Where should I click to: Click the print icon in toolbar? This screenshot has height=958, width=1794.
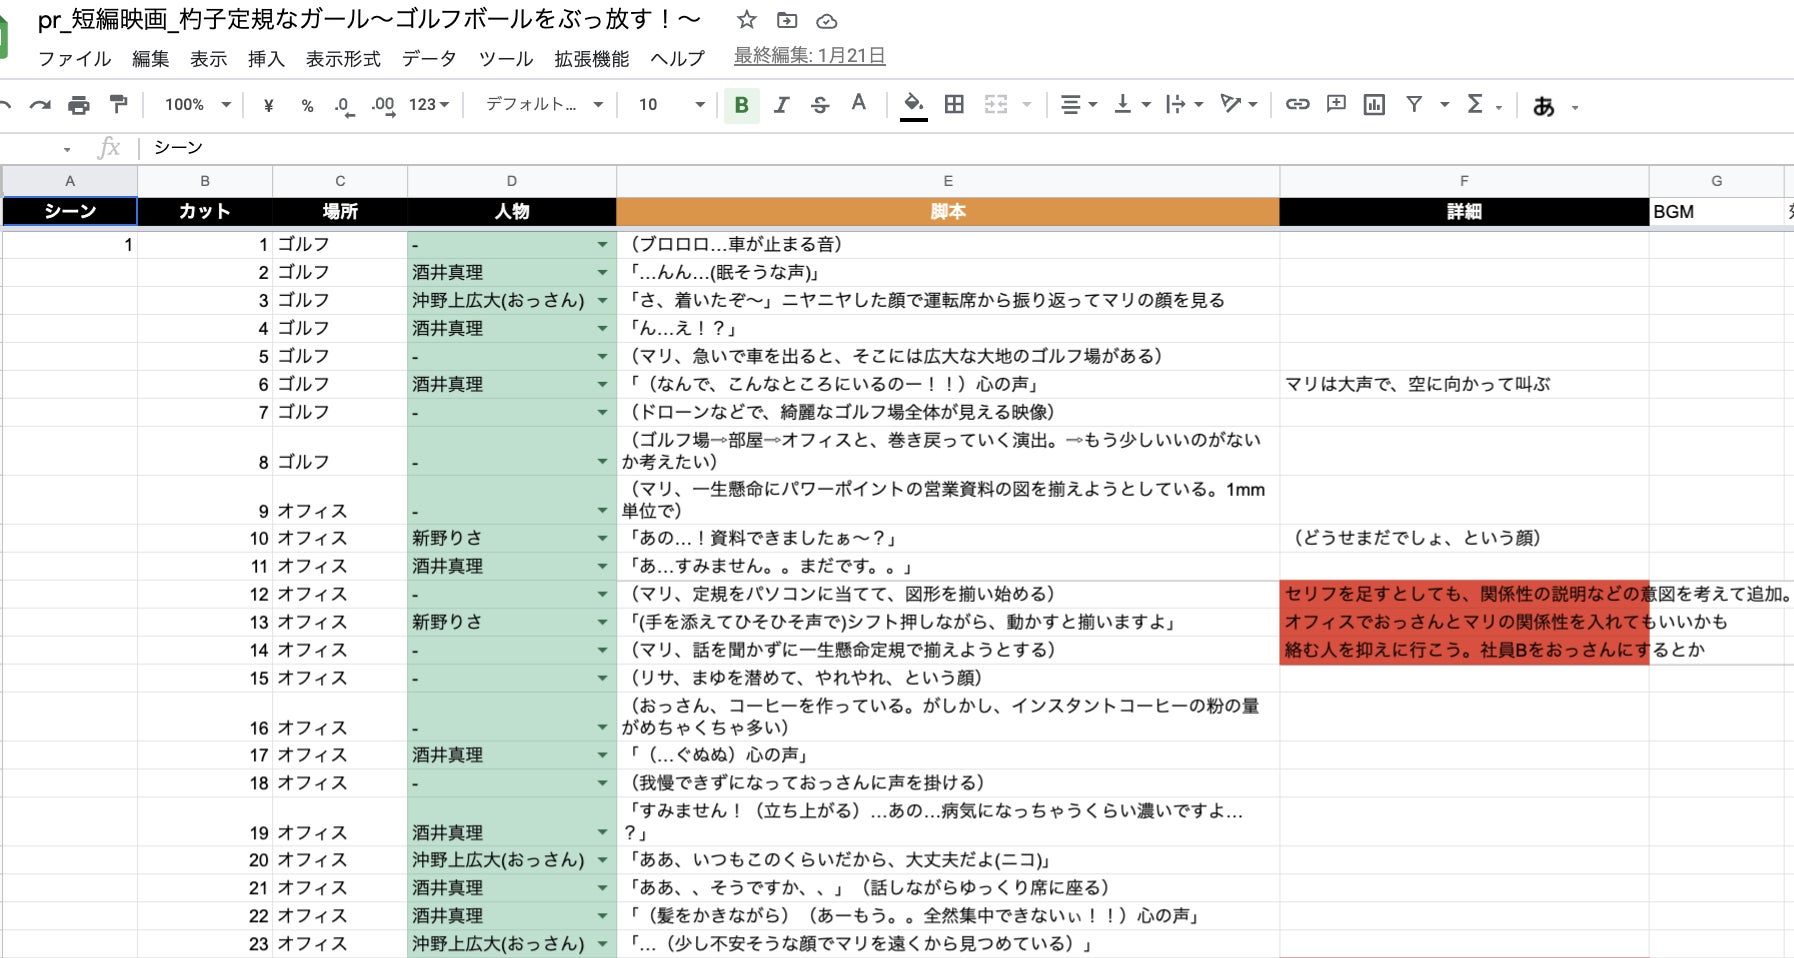pyautogui.click(x=78, y=105)
